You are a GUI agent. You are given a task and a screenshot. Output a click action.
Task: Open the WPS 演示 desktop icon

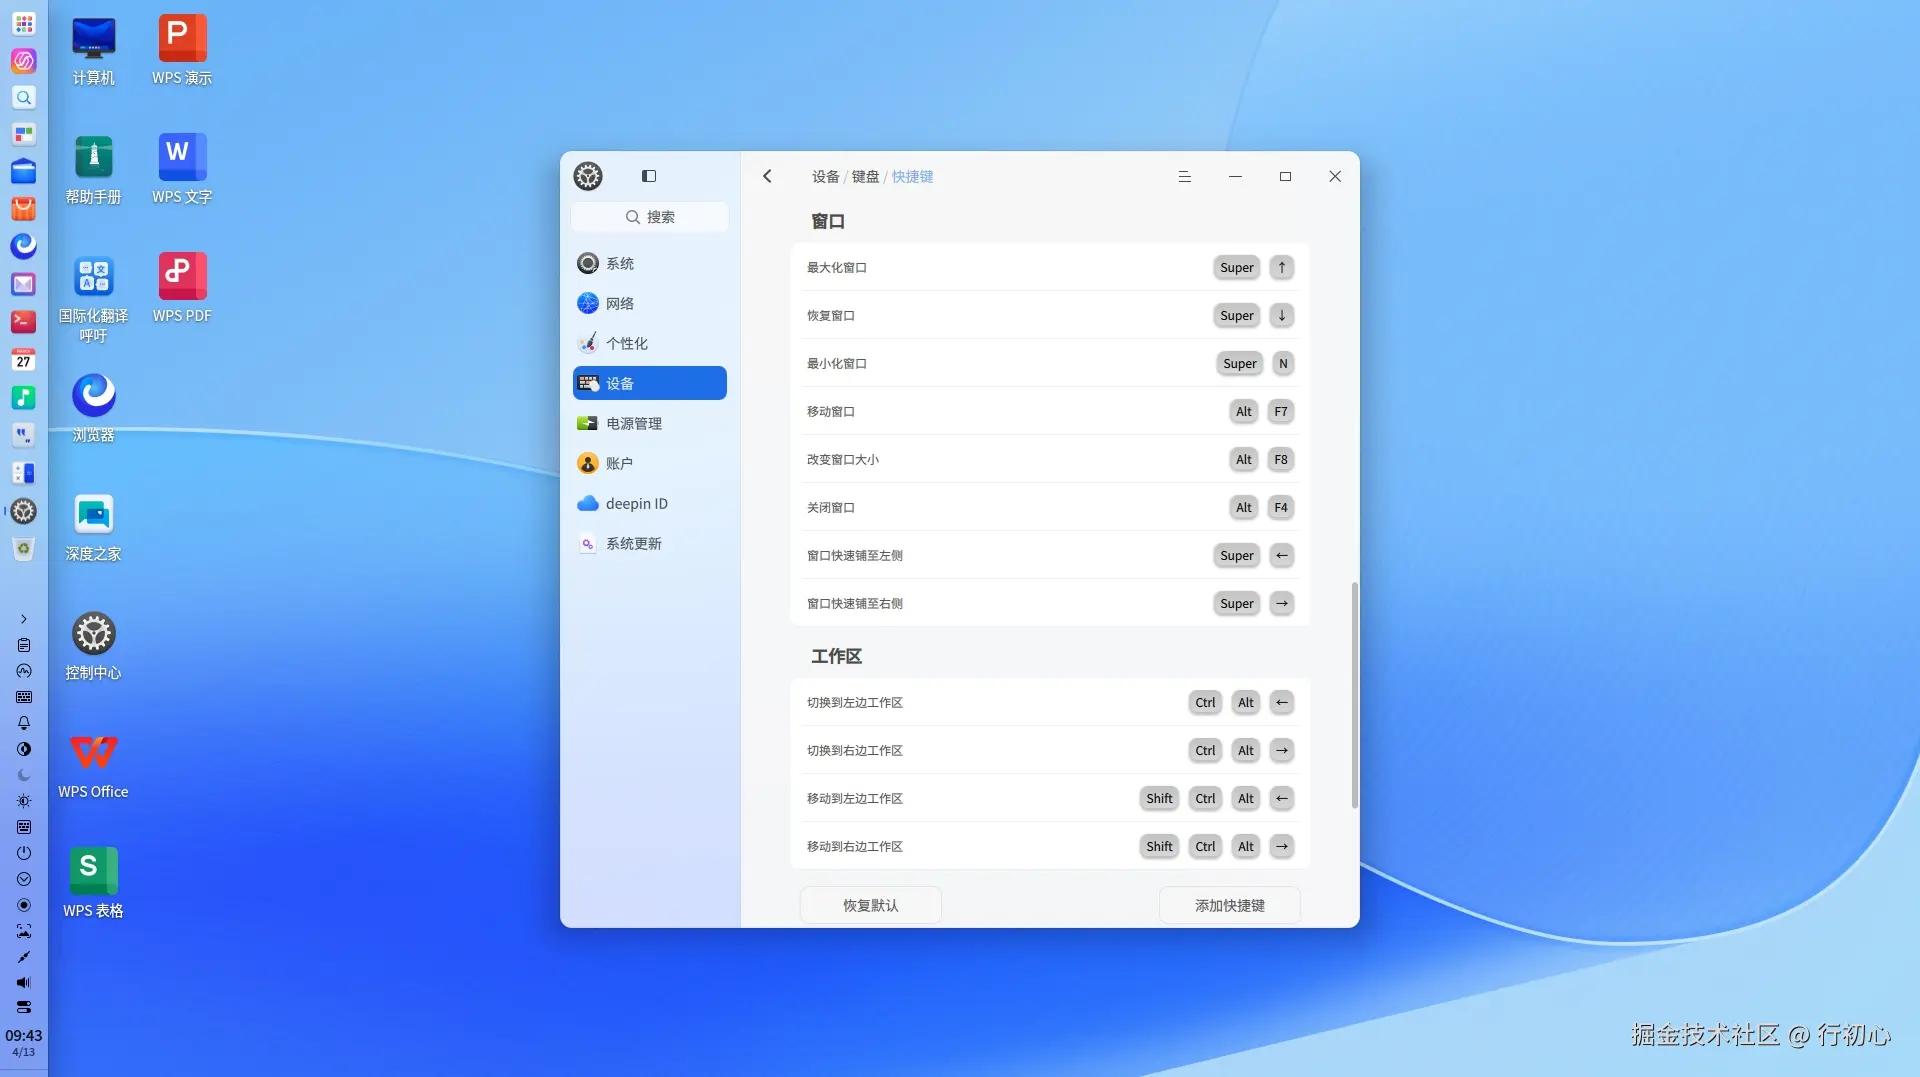click(x=182, y=50)
